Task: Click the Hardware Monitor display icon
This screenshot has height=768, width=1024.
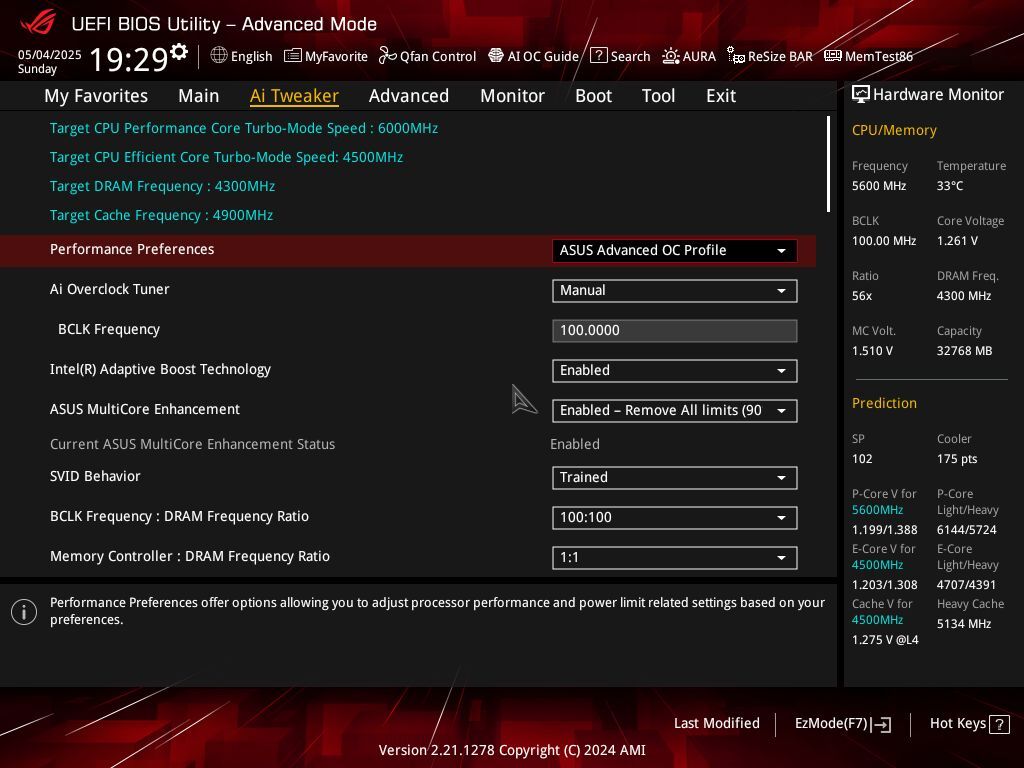Action: click(861, 95)
